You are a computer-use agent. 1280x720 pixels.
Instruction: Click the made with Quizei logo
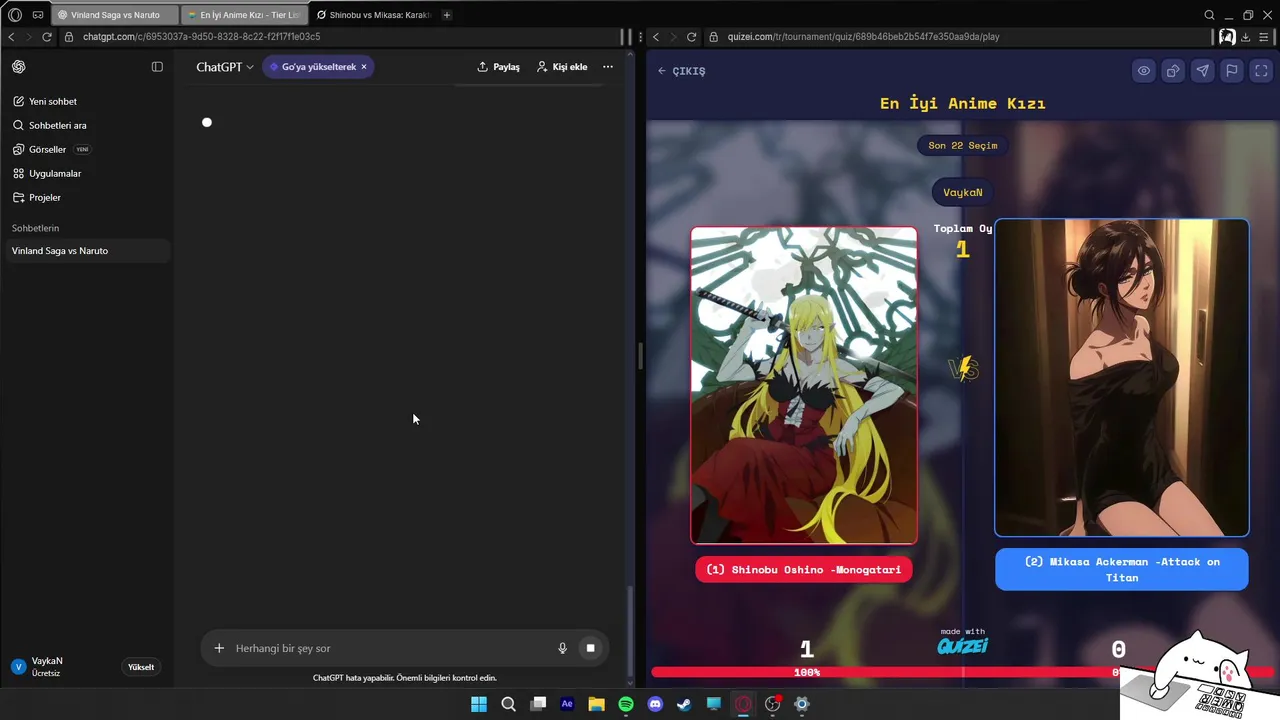(963, 642)
